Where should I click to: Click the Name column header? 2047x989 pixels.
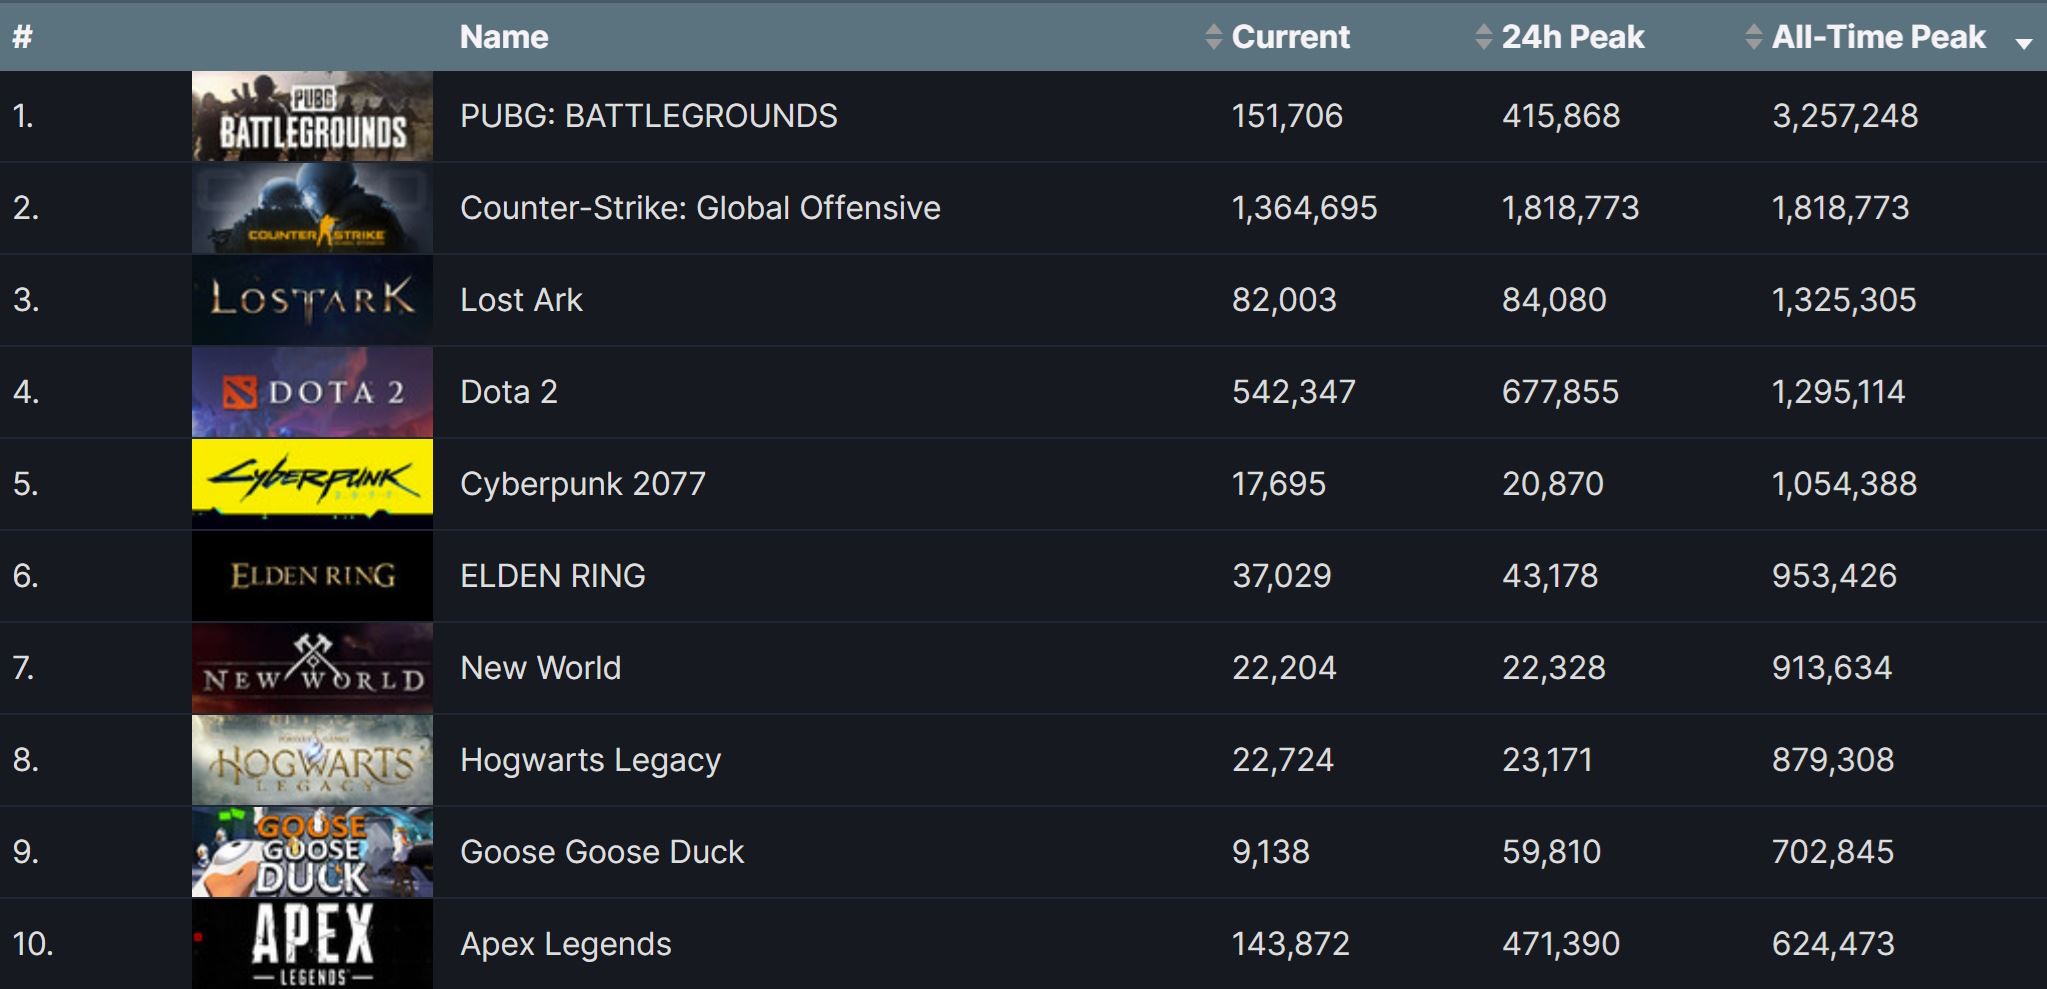click(x=504, y=37)
